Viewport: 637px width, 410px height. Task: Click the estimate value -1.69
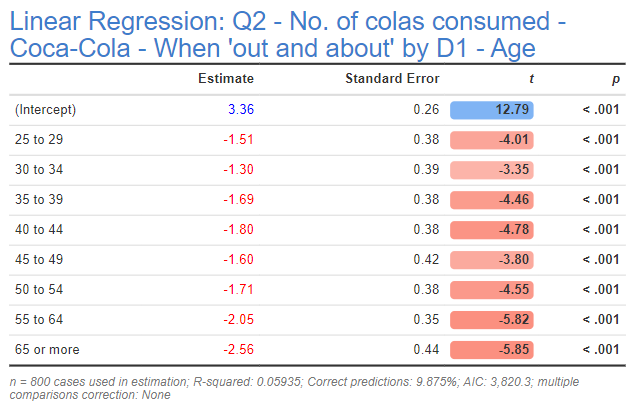(x=239, y=200)
